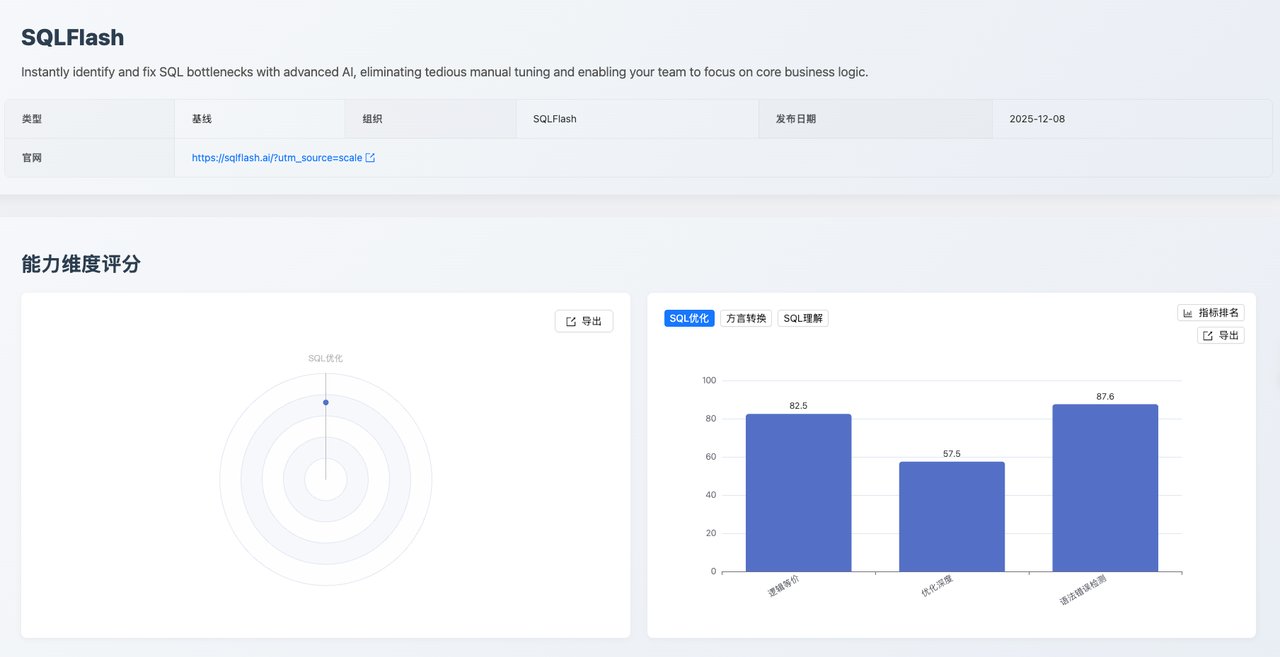Click the bar-chart icon for 指标排名
Screen dimensions: 1280x657
pyautogui.click(x=1188, y=313)
